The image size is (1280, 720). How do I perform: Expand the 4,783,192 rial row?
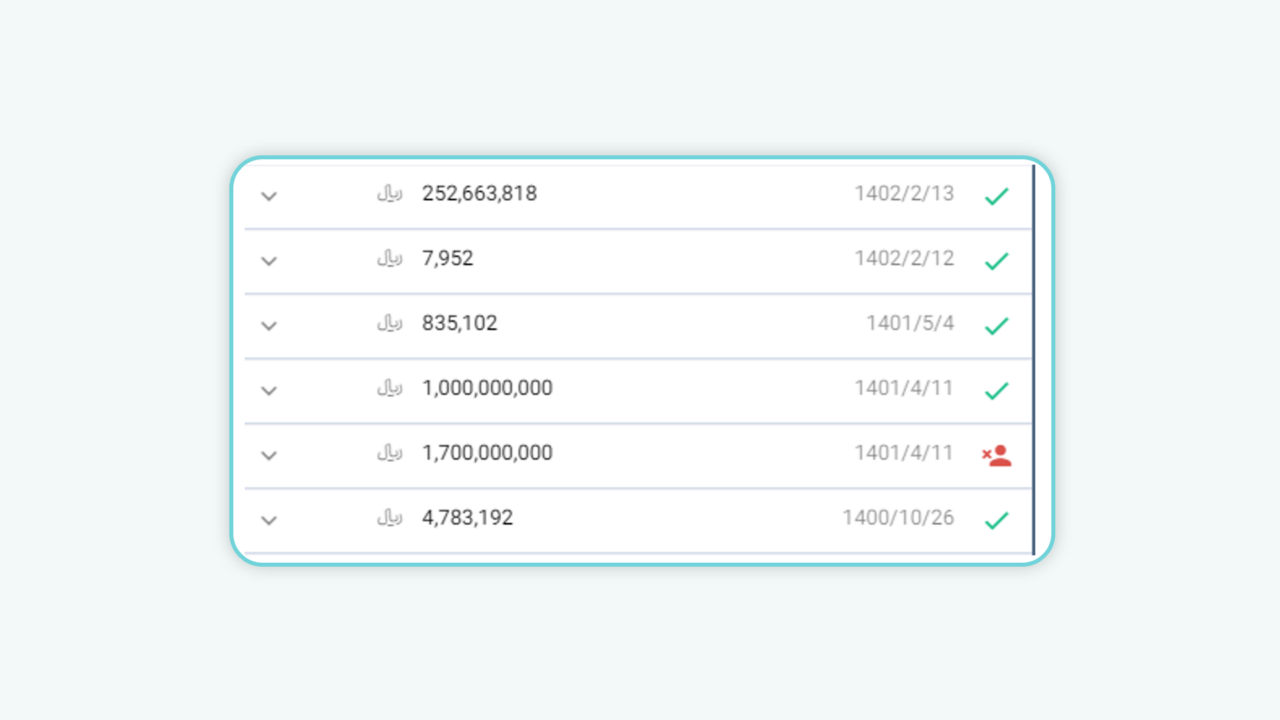(x=269, y=520)
